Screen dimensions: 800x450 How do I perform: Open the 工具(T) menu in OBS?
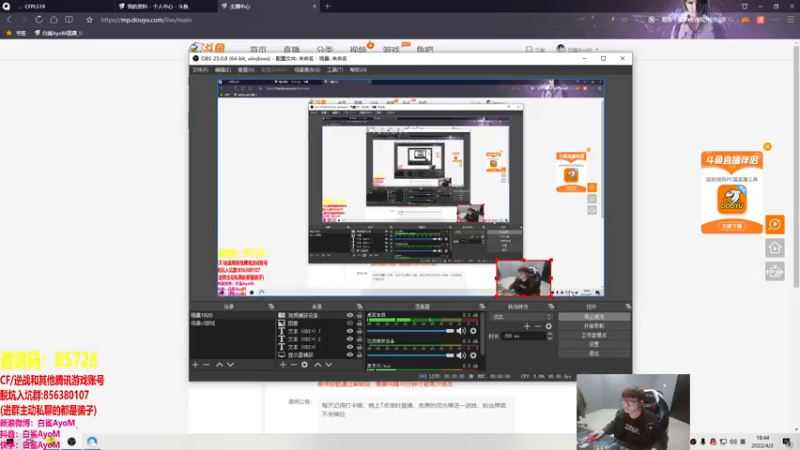point(335,70)
